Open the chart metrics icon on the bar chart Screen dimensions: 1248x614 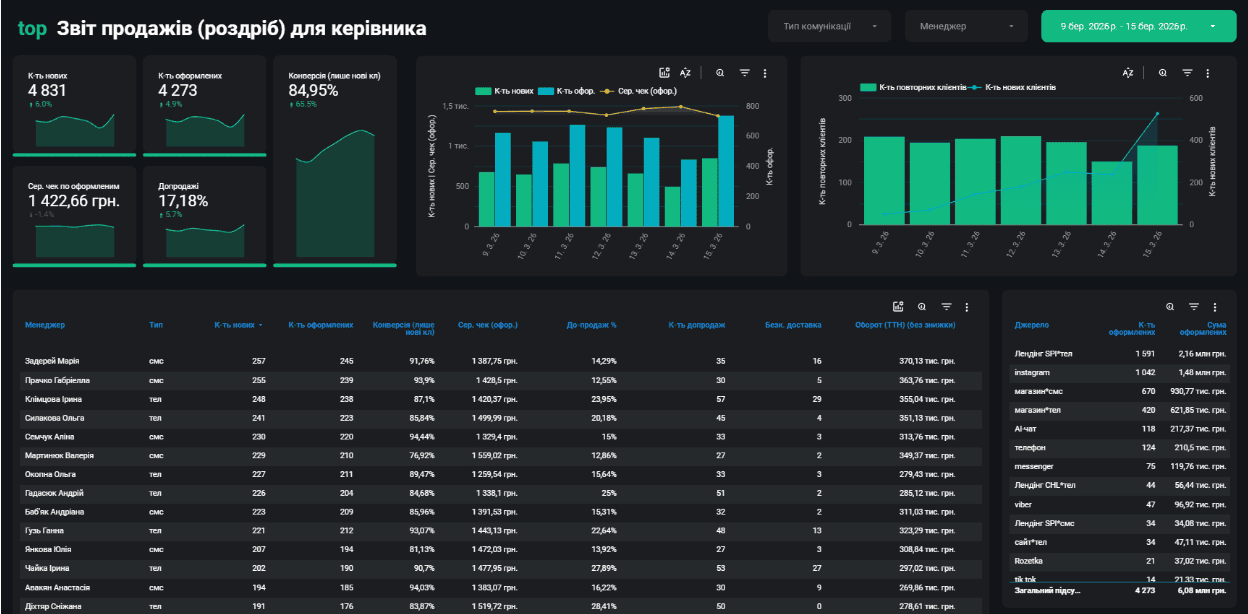click(x=664, y=73)
